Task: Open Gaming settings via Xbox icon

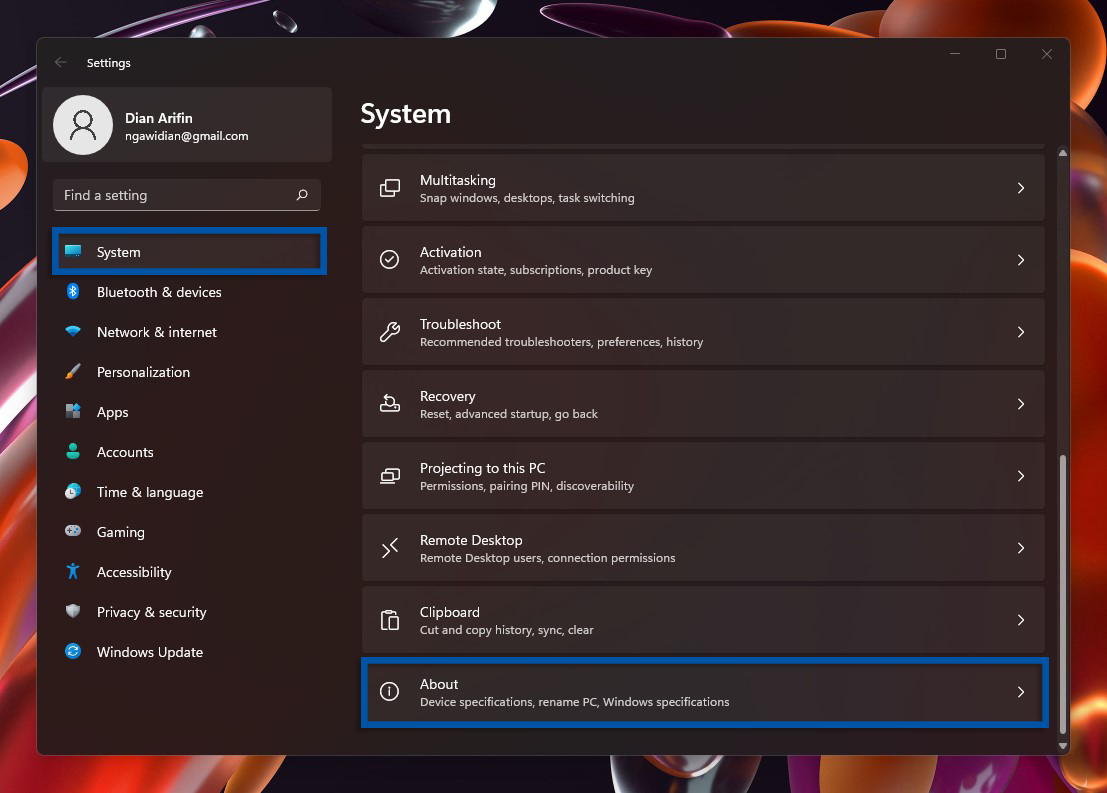Action: (x=73, y=531)
